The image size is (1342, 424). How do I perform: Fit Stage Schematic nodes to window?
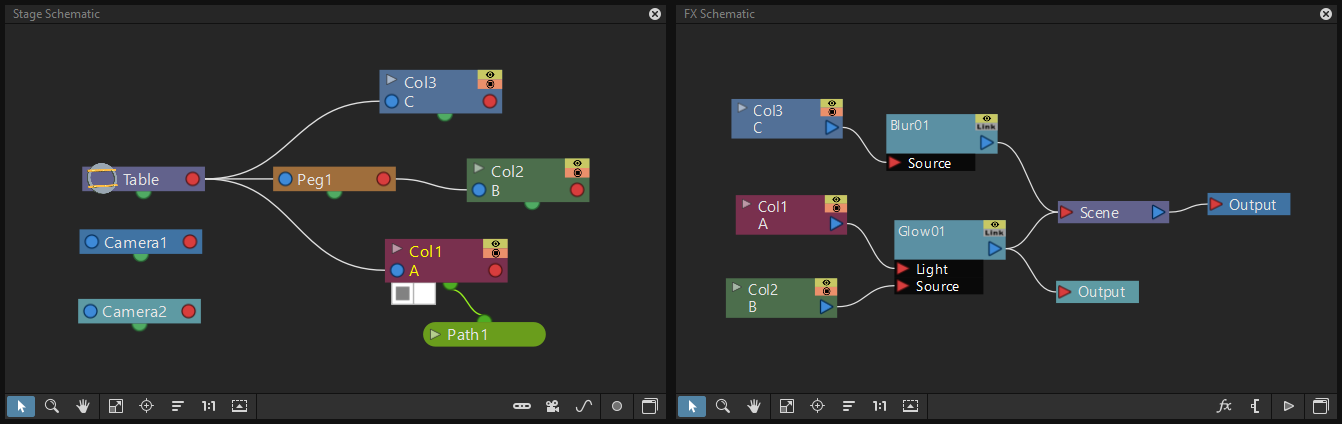pyautogui.click(x=116, y=406)
